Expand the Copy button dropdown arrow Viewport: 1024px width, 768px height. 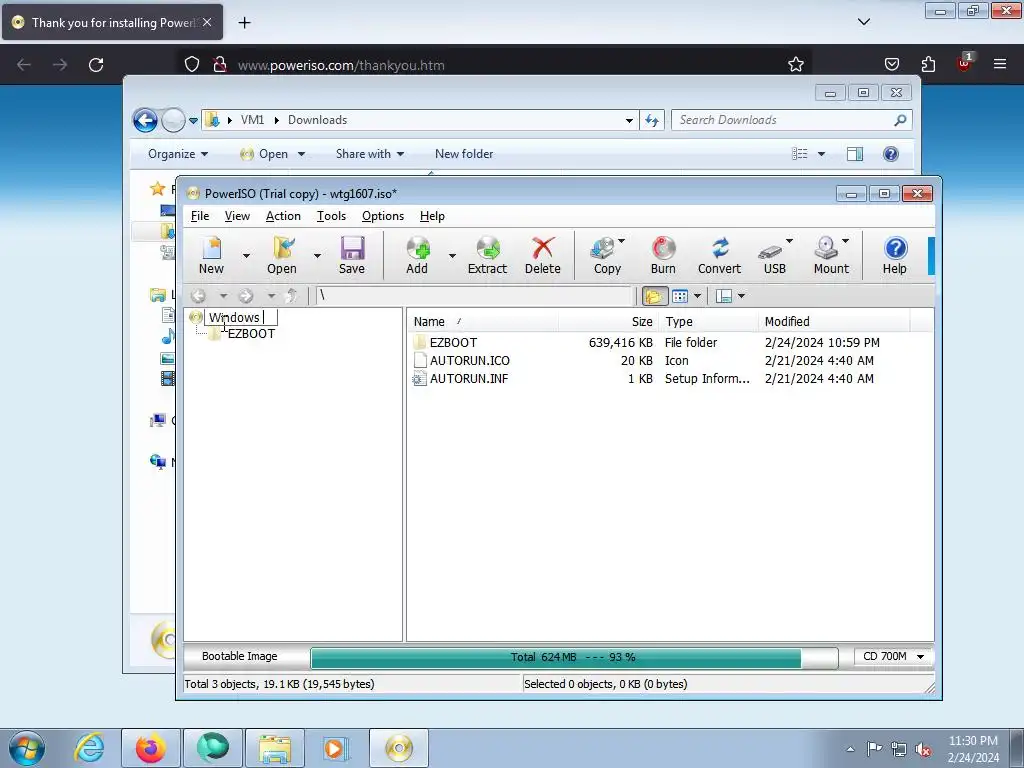(621, 242)
